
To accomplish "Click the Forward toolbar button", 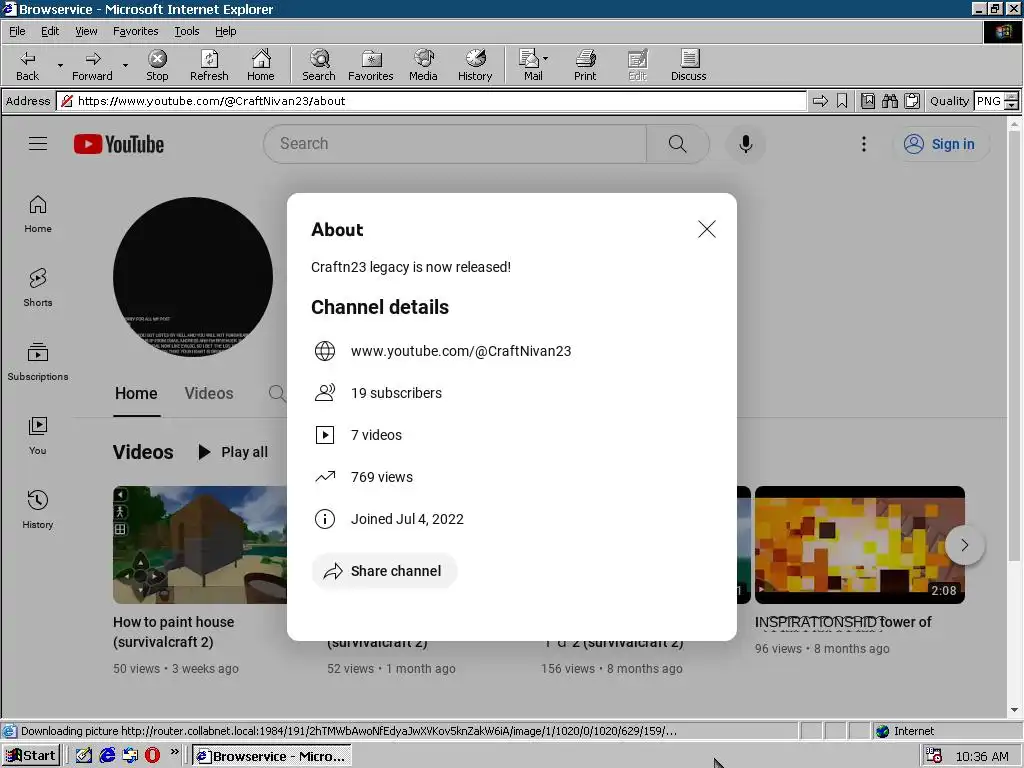I will coord(92,65).
